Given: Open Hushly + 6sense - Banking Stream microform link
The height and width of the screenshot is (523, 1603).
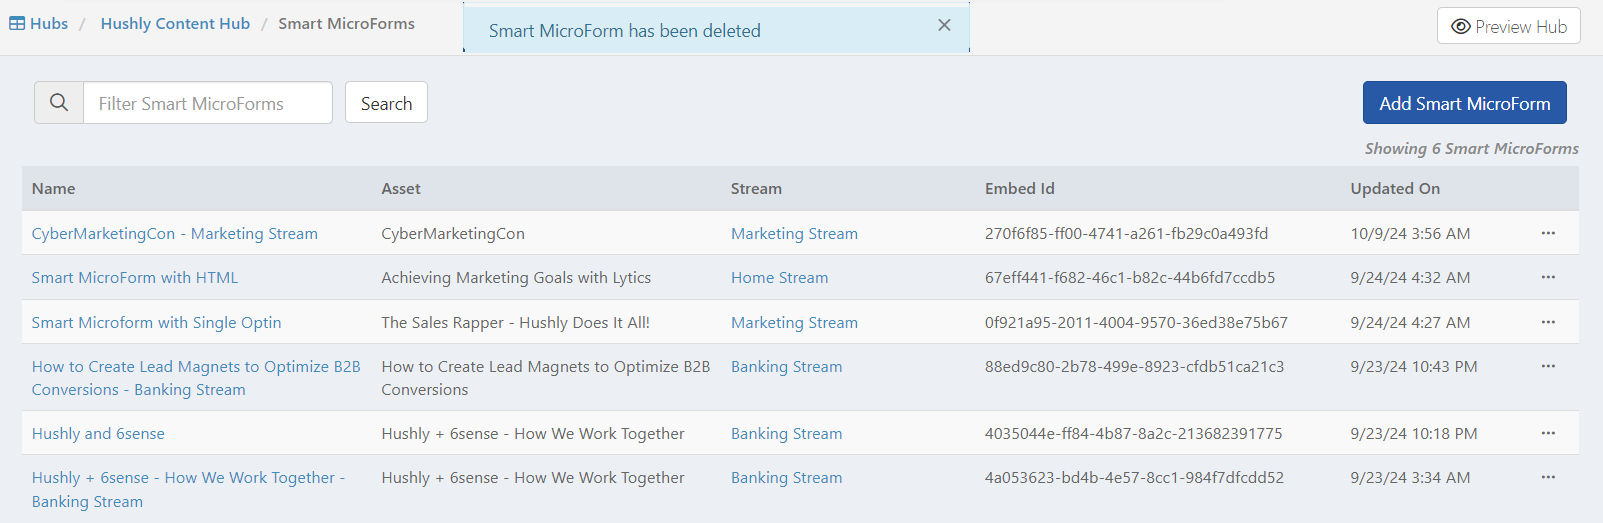Looking at the screenshot, I should pos(188,490).
